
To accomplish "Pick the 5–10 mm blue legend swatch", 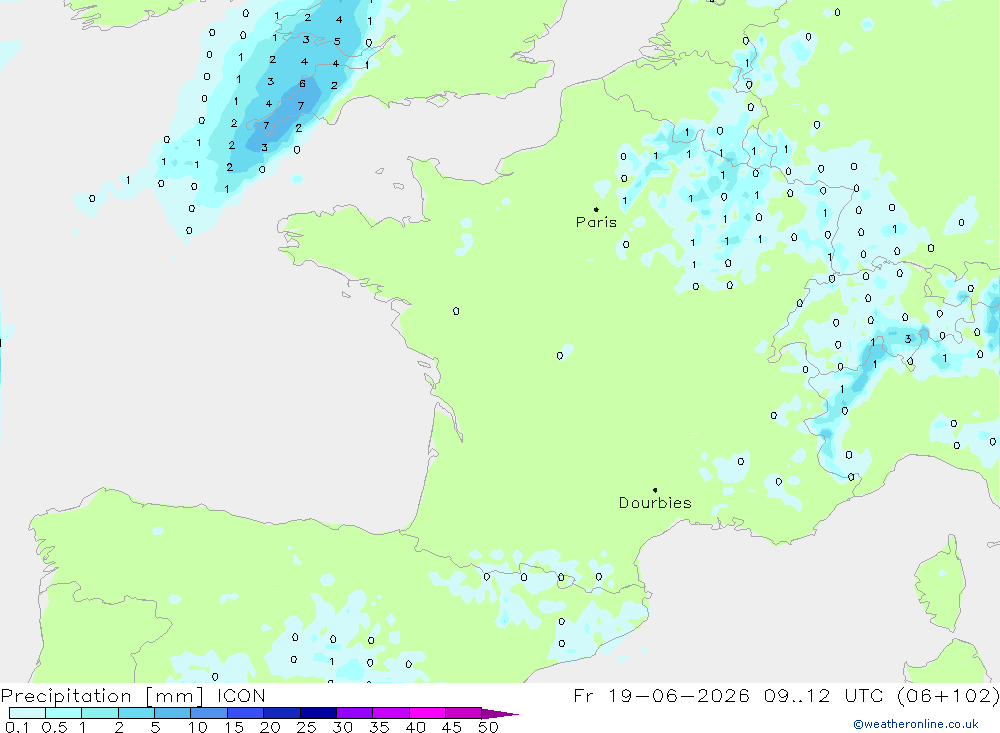I will tap(173, 713).
